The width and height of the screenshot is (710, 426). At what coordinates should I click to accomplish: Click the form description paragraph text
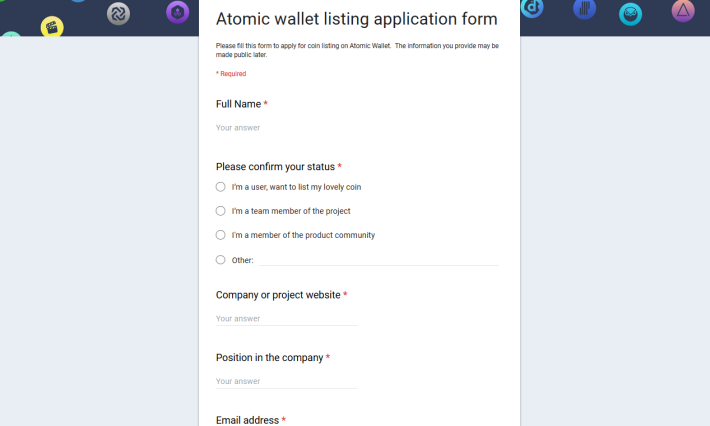pyautogui.click(x=357, y=50)
